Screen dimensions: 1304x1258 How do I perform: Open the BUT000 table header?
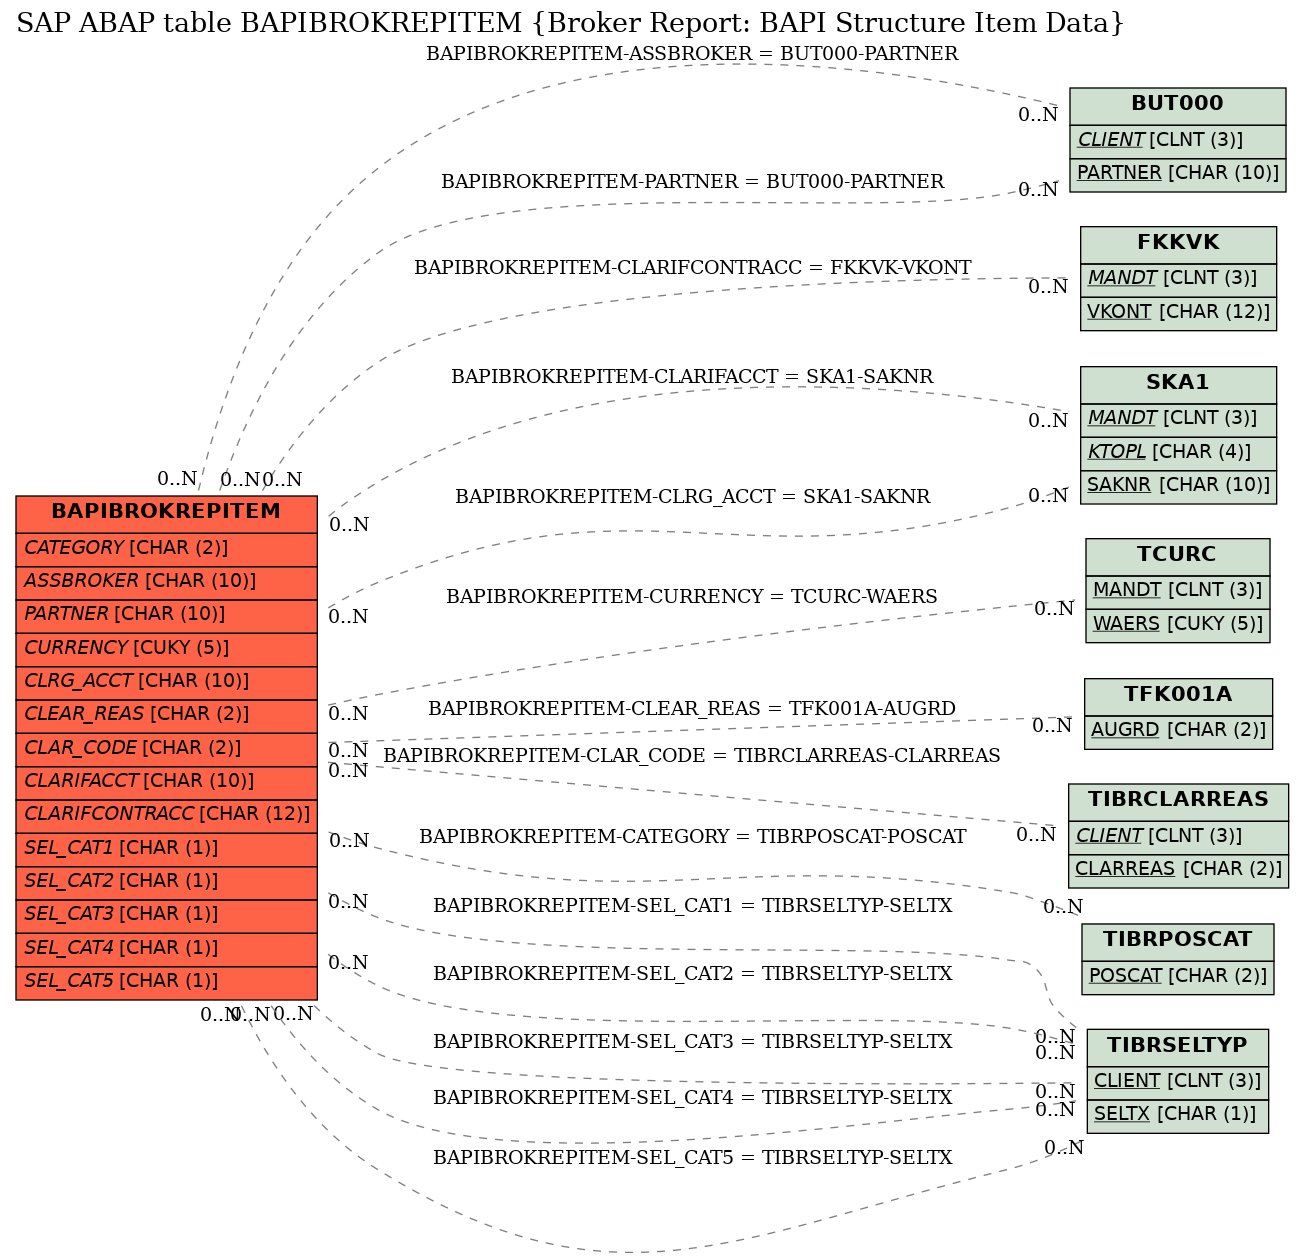[1177, 106]
